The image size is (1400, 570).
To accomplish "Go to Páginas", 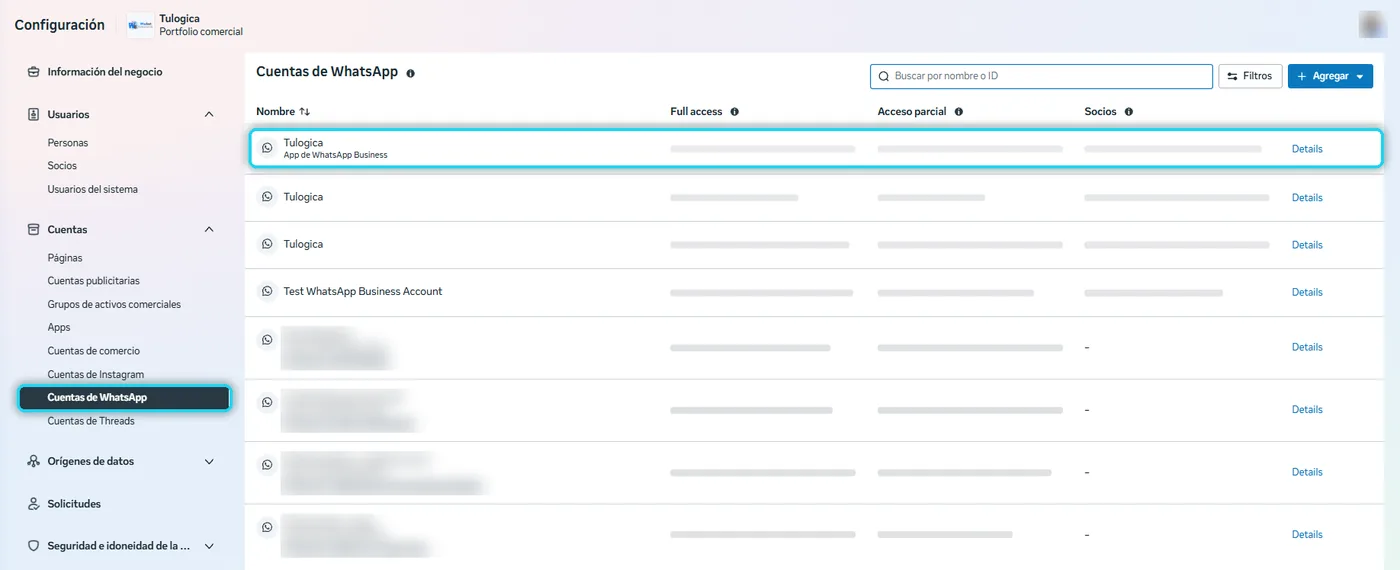I will point(65,258).
